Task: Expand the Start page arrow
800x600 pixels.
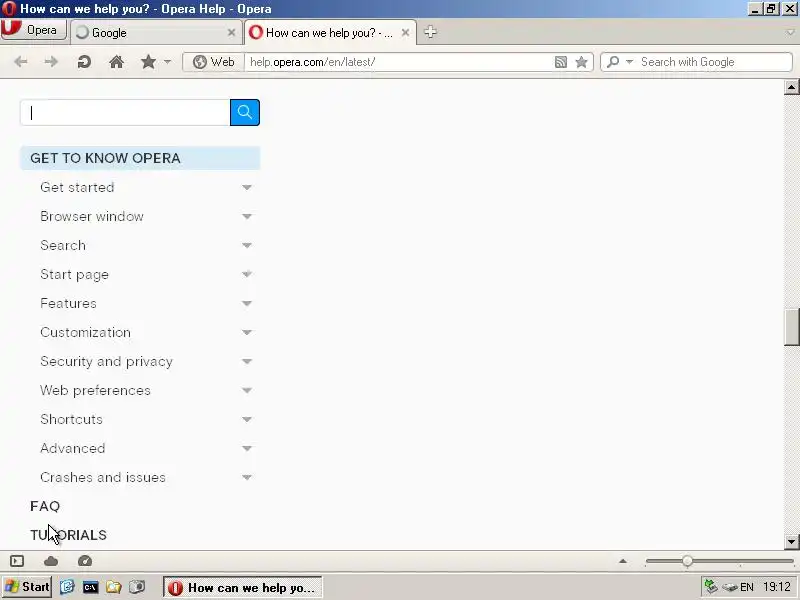Action: [247, 274]
